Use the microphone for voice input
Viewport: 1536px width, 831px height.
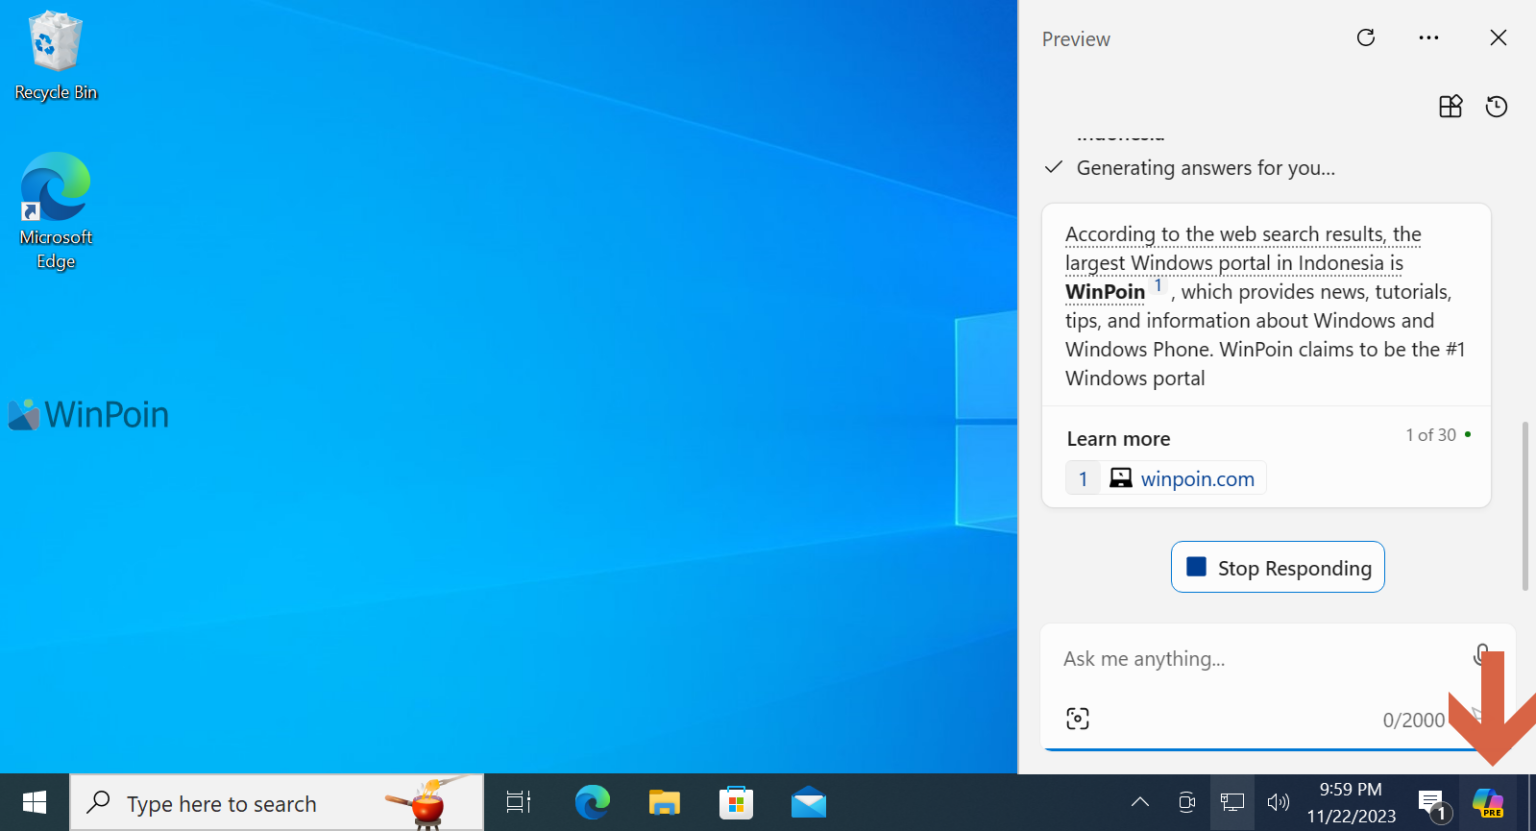point(1483,655)
